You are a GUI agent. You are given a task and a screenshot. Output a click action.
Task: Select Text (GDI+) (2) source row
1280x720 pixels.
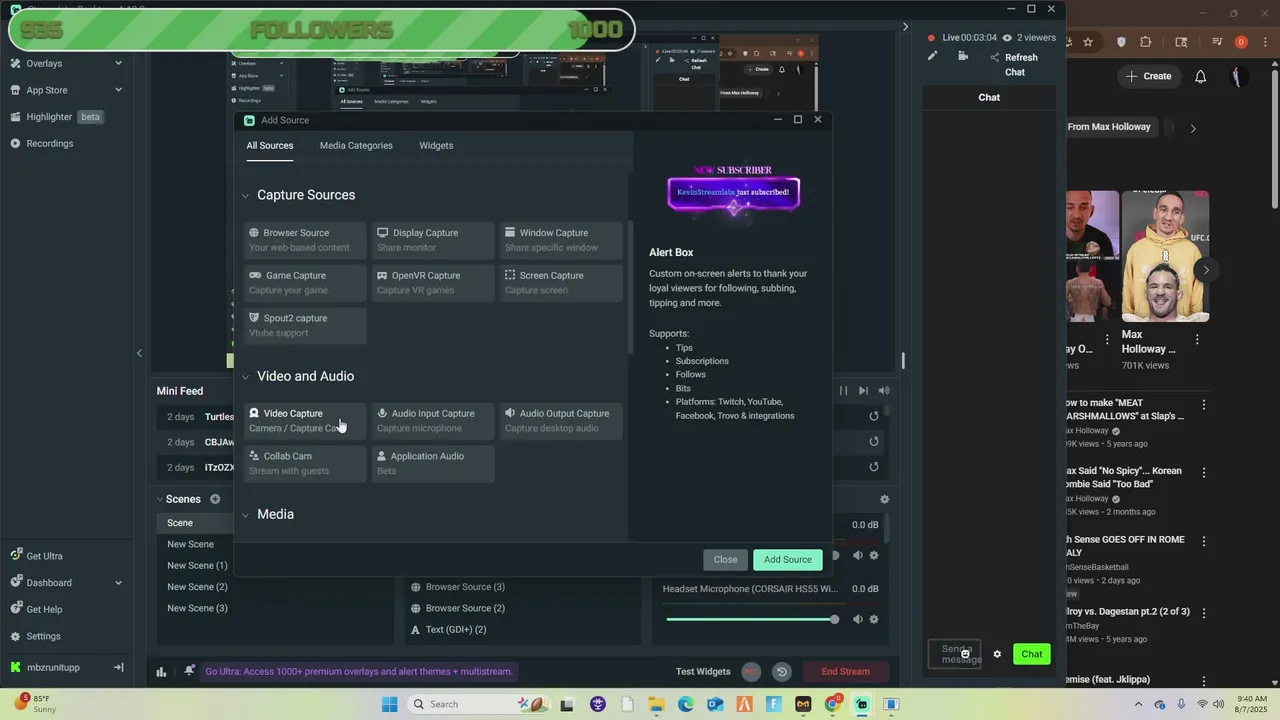pyautogui.click(x=455, y=630)
